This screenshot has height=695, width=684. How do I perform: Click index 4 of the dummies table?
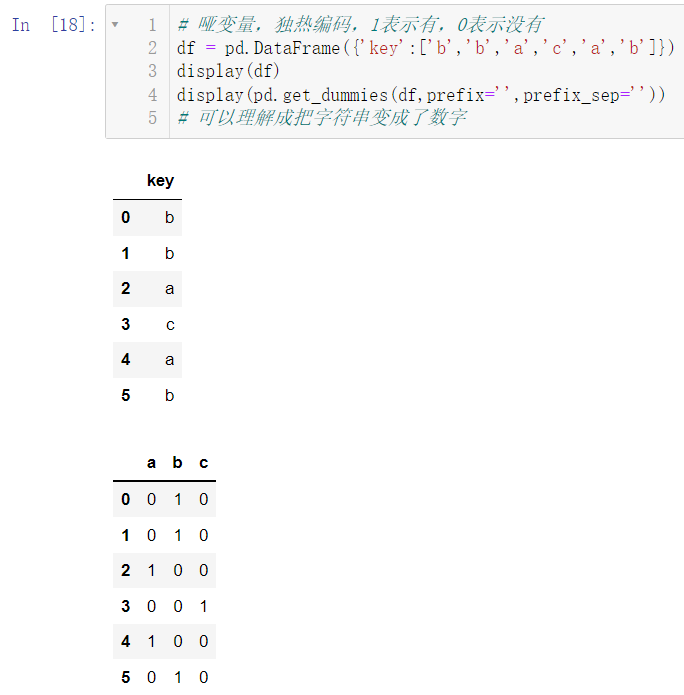click(x=126, y=641)
